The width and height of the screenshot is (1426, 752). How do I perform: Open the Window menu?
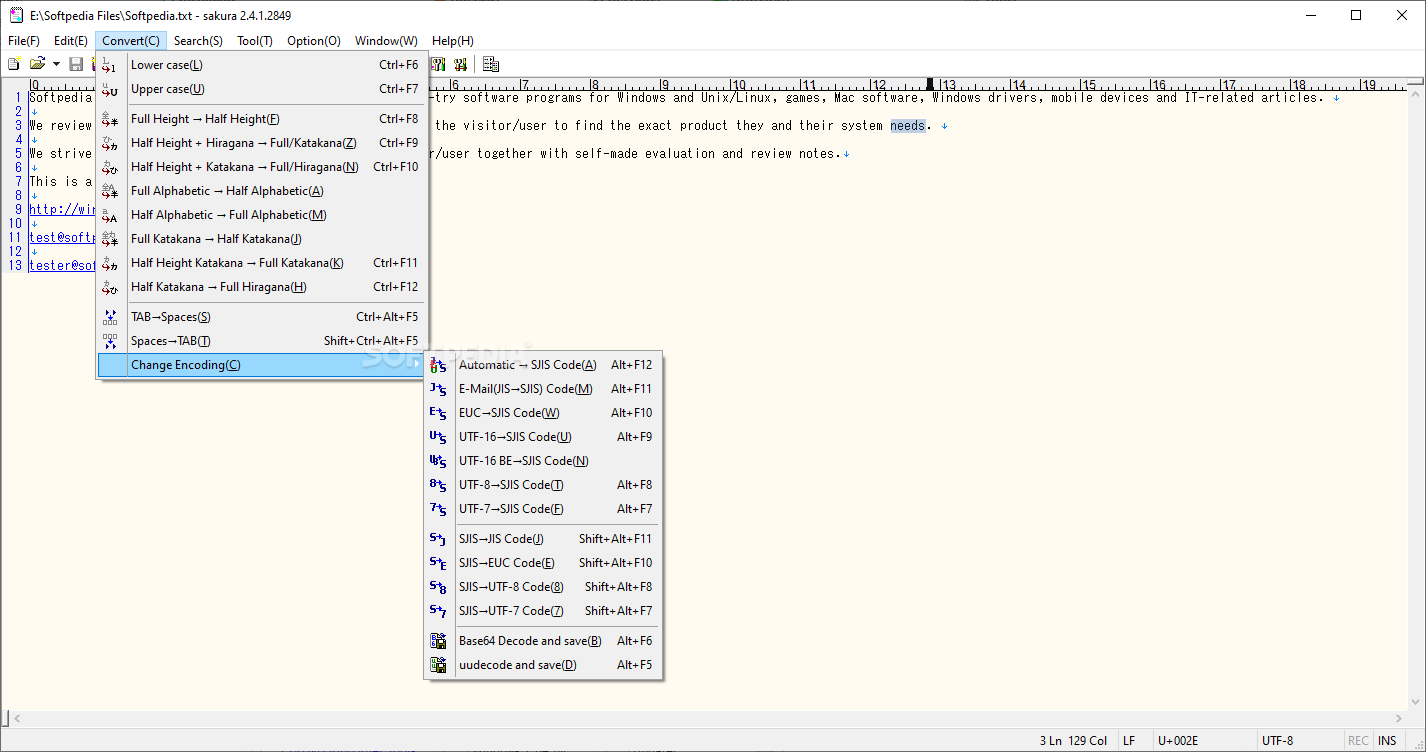[x=386, y=41]
